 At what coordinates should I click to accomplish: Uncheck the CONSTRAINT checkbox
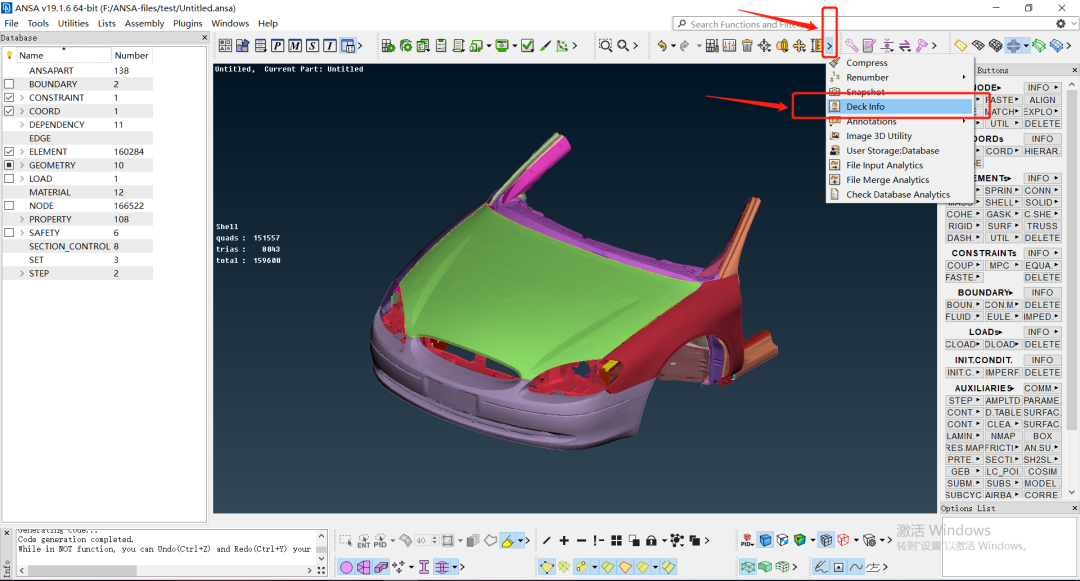9,98
